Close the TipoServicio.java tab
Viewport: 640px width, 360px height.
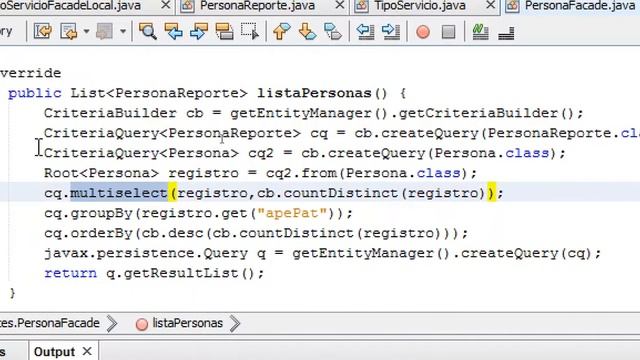(491, 5)
